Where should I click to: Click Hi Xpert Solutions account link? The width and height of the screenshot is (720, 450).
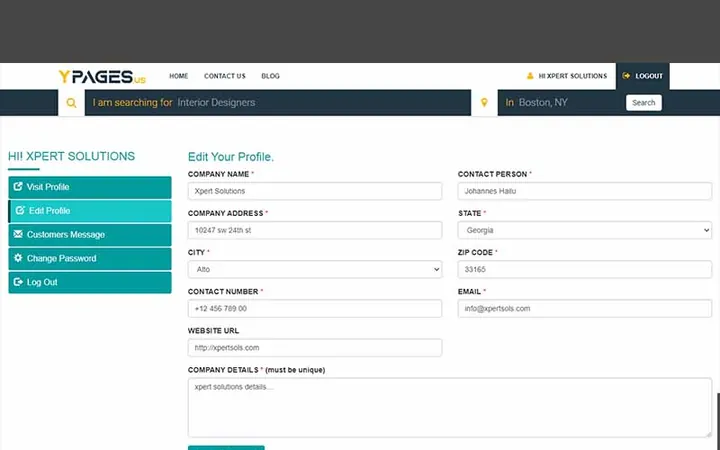567,76
